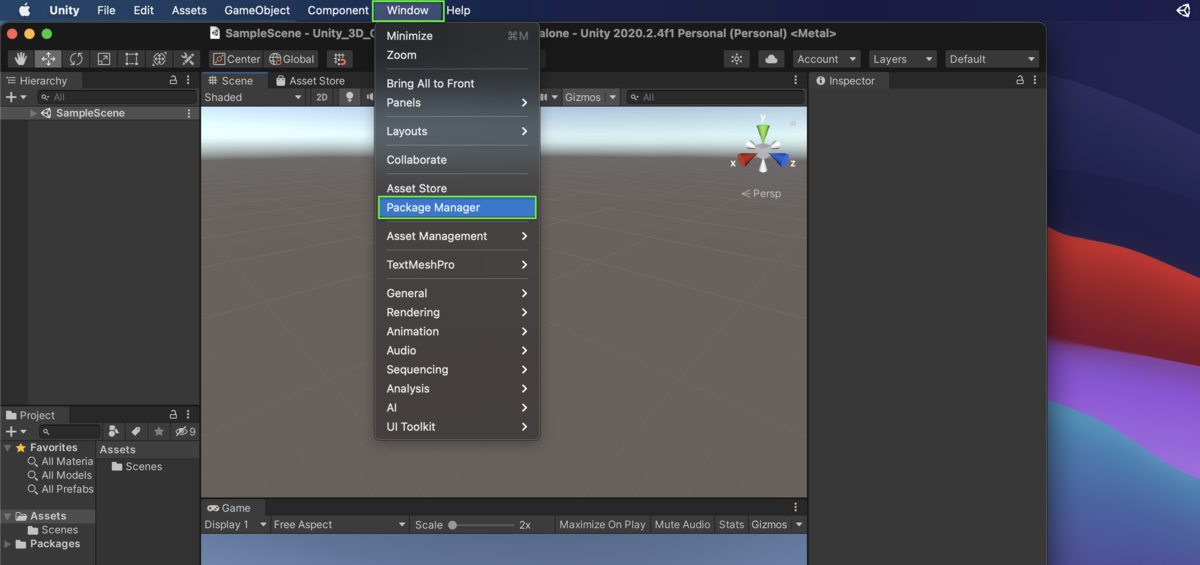
Task: Expand SampleScene in Hierarchy
Action: pos(33,113)
